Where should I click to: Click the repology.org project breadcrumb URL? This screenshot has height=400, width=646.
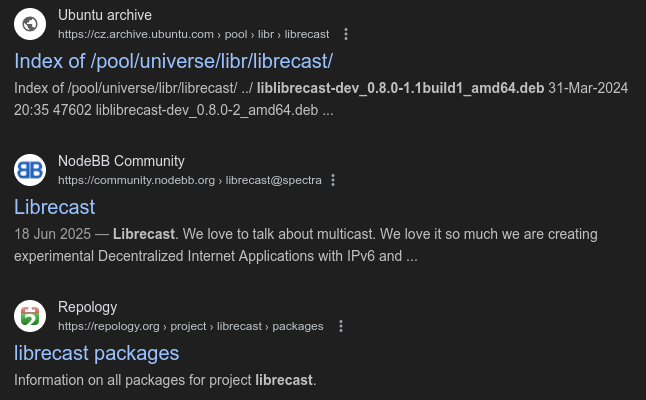(191, 326)
